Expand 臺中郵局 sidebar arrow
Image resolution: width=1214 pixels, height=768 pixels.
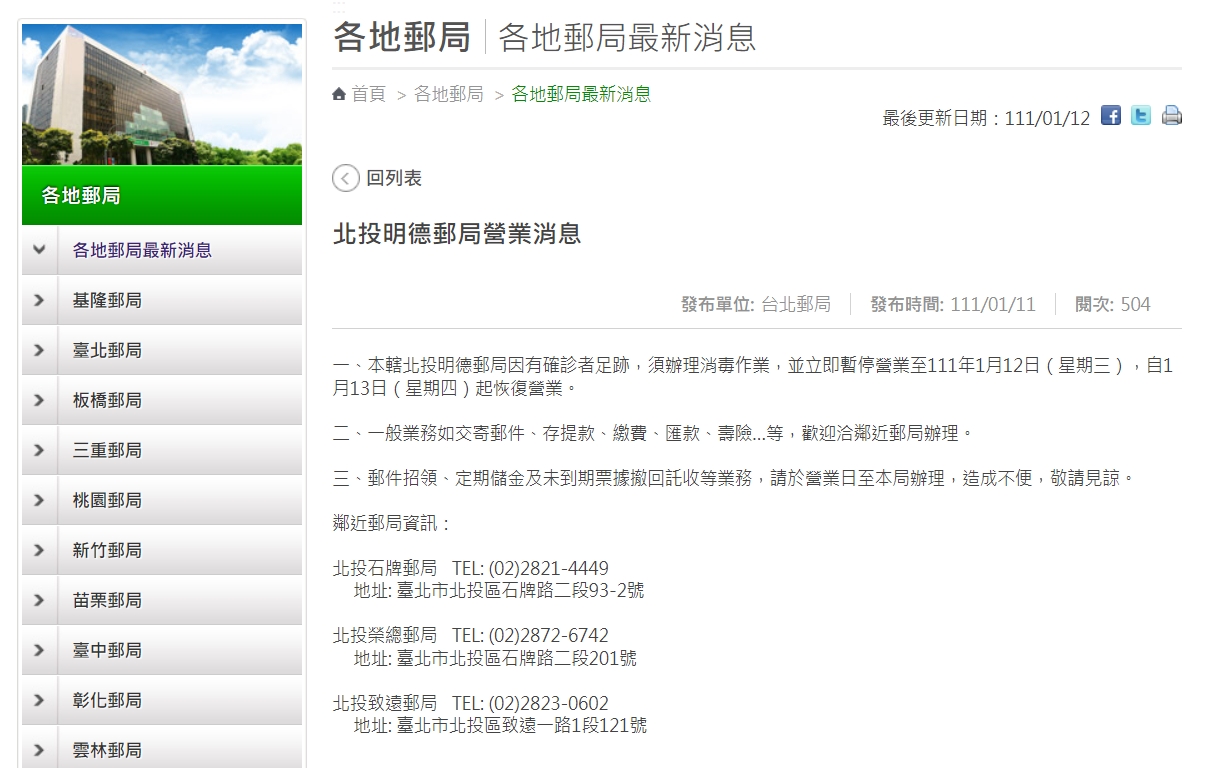[x=39, y=650]
